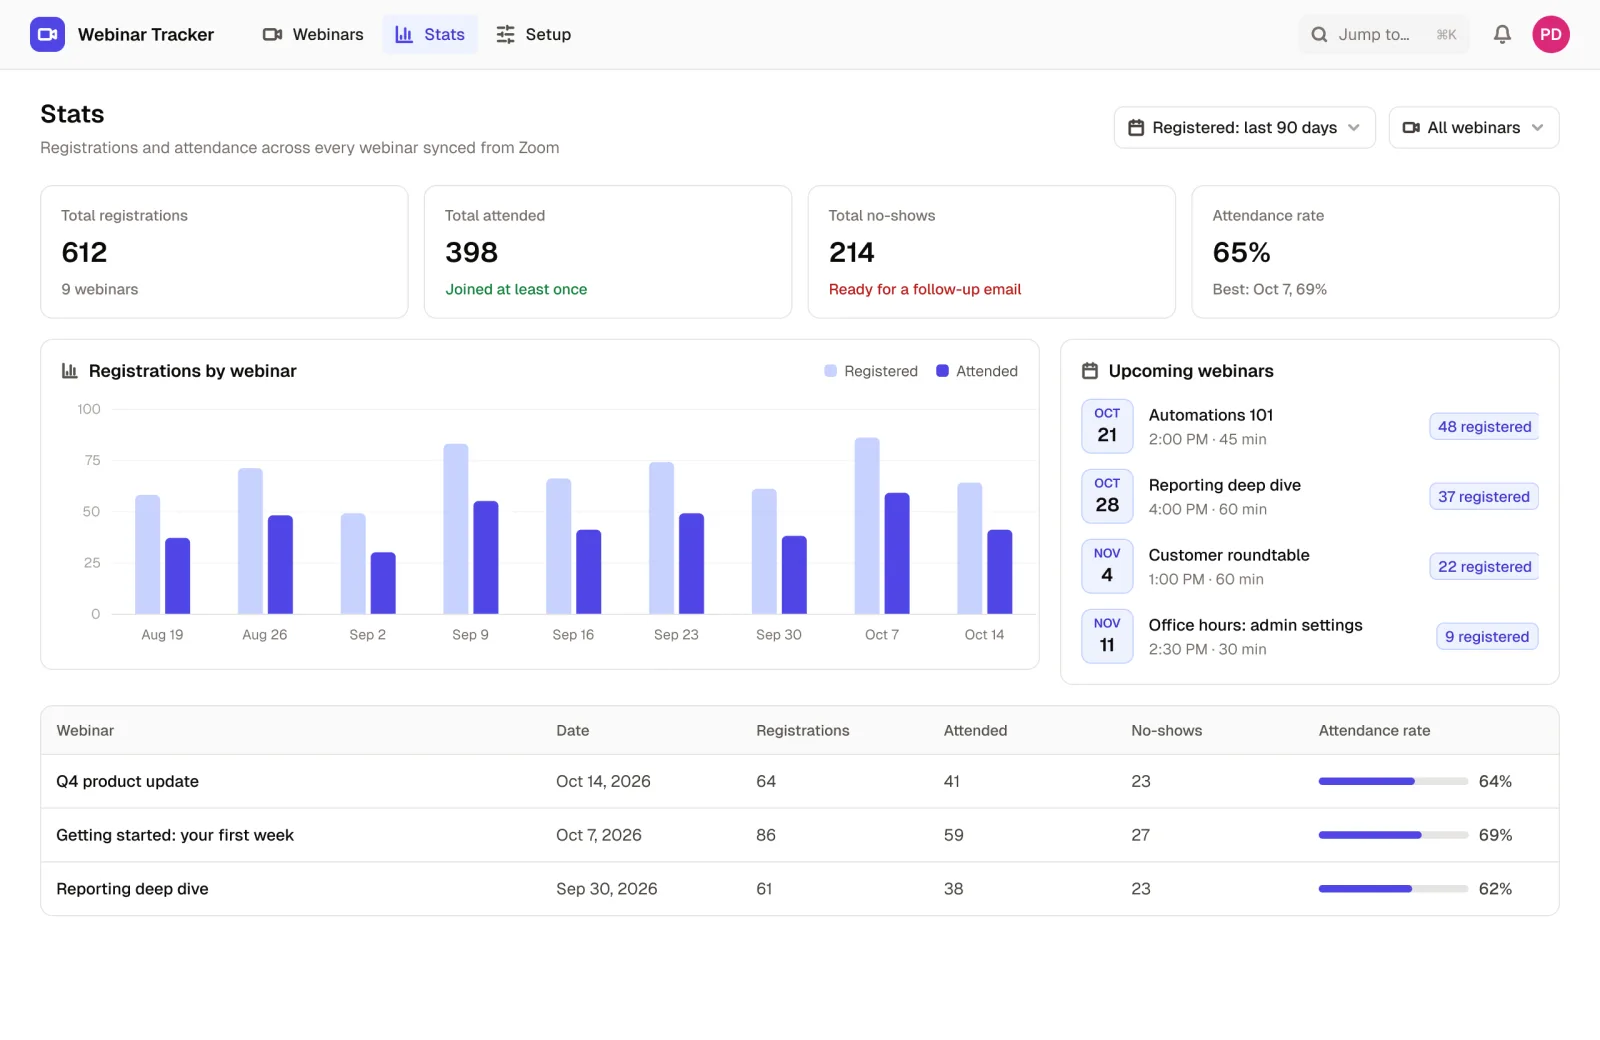
Task: Click the 9 registered badge
Action: tap(1487, 637)
